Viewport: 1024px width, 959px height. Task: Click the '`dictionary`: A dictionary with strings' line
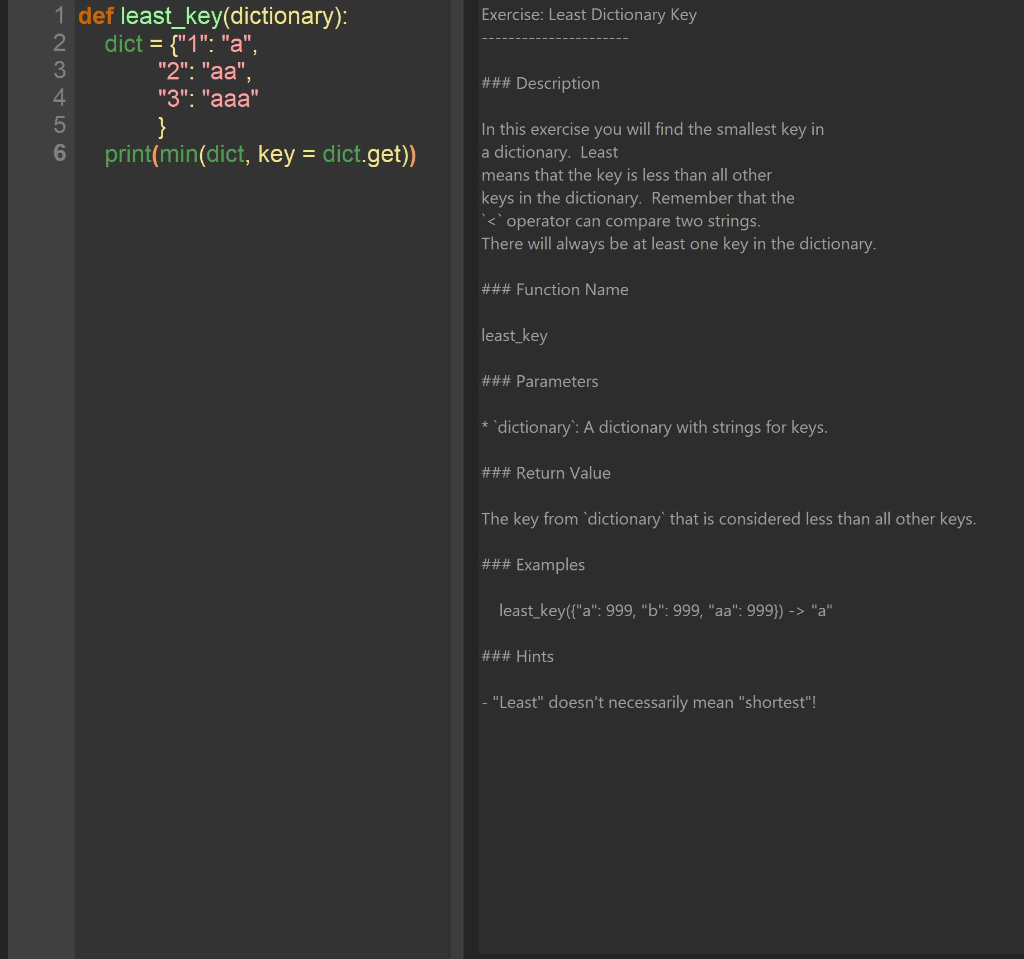coord(654,427)
